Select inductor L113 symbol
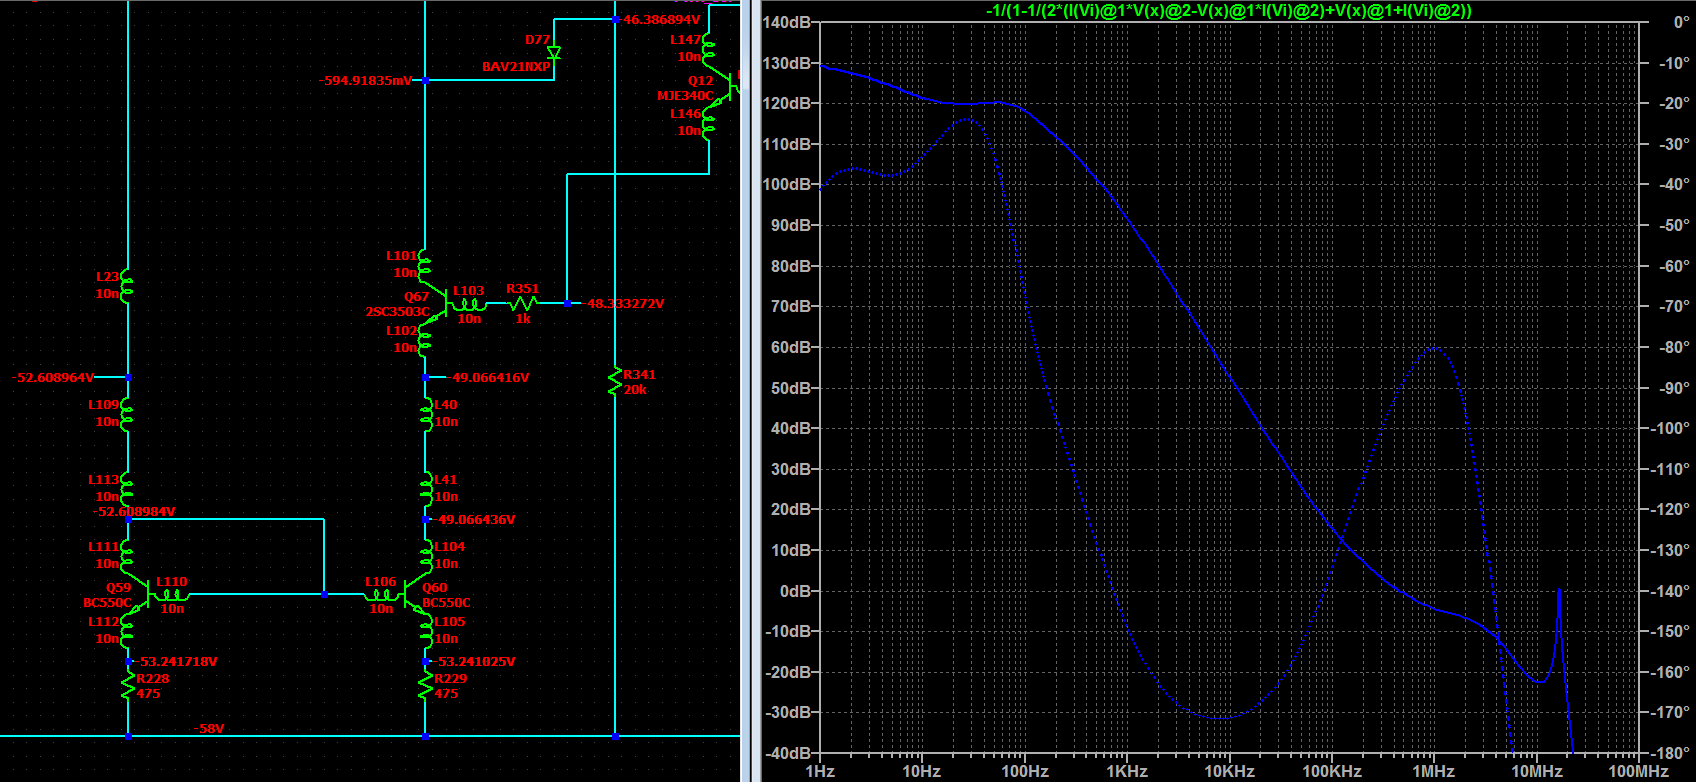The height and width of the screenshot is (782, 1696). click(x=128, y=488)
